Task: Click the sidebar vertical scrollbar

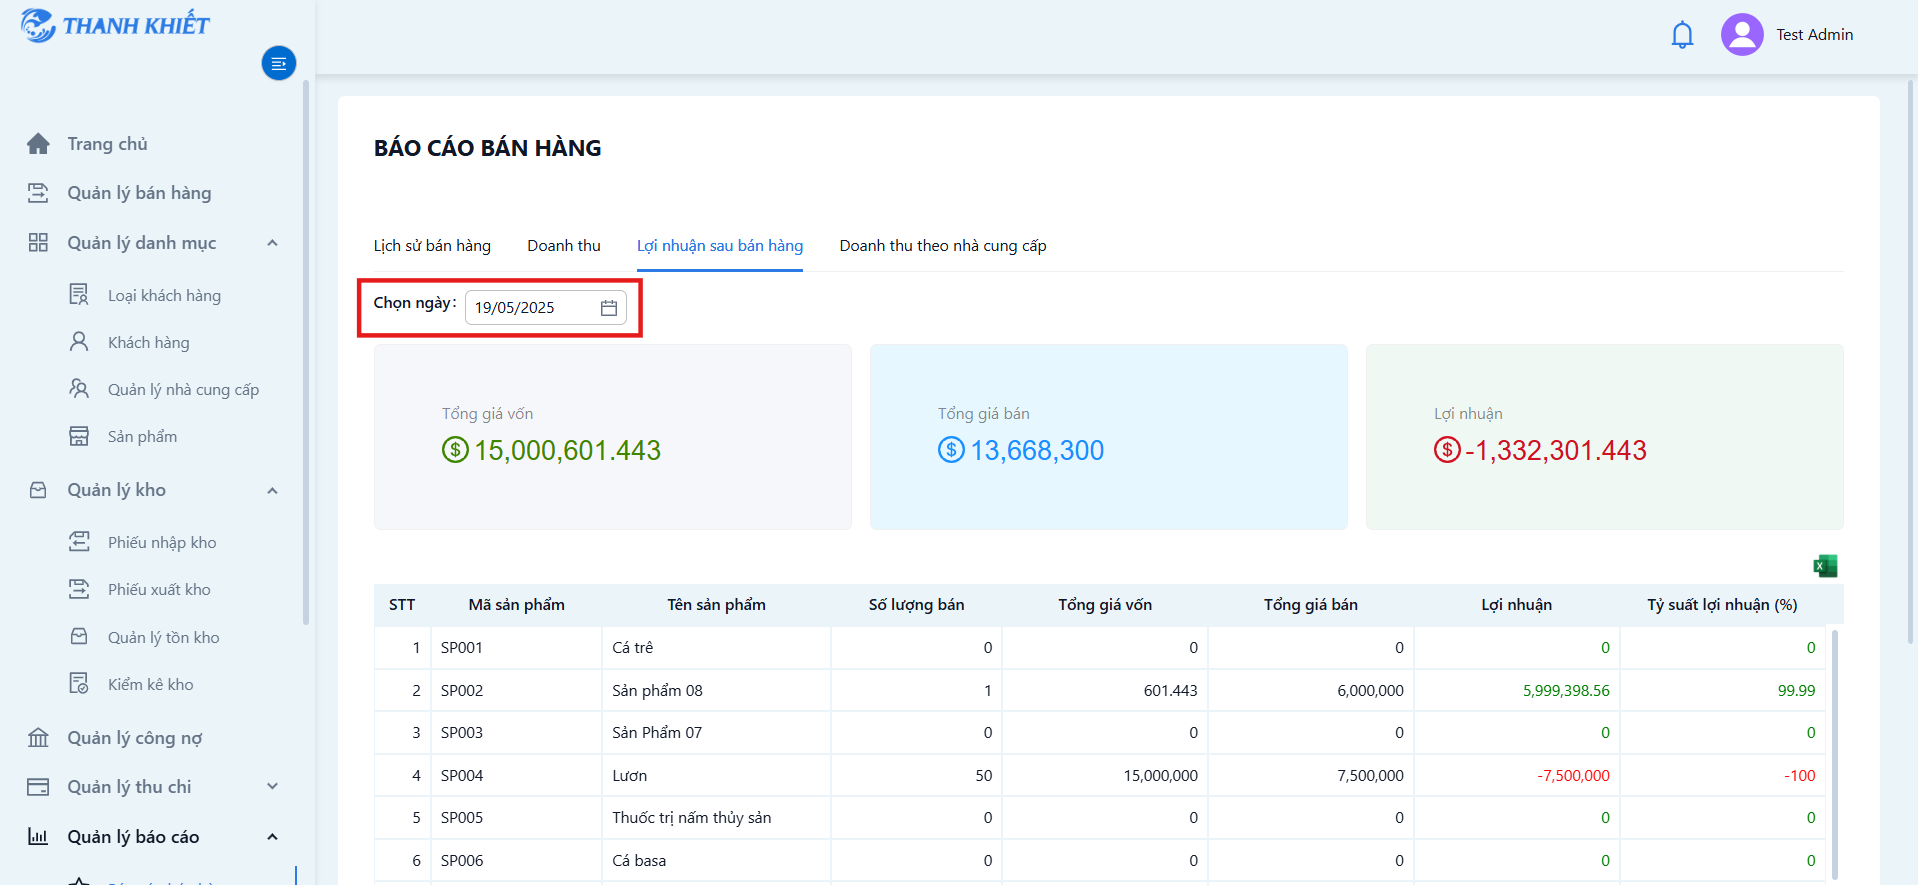Action: pyautogui.click(x=306, y=352)
